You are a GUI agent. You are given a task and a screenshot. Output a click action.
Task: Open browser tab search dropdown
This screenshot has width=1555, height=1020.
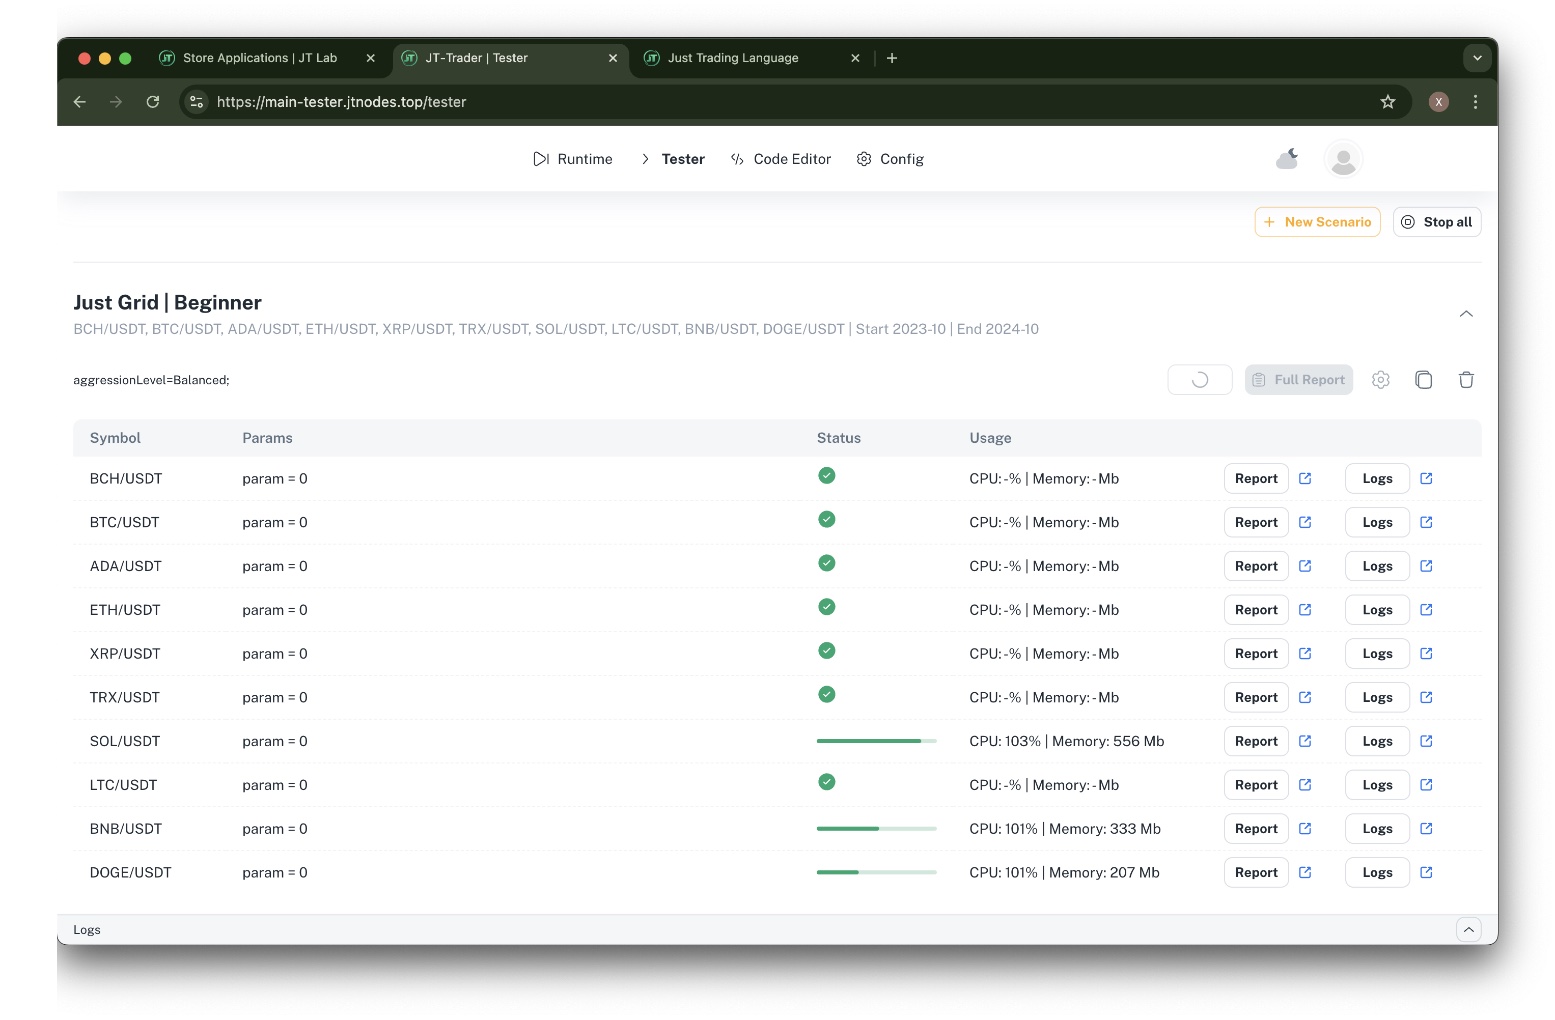point(1477,58)
